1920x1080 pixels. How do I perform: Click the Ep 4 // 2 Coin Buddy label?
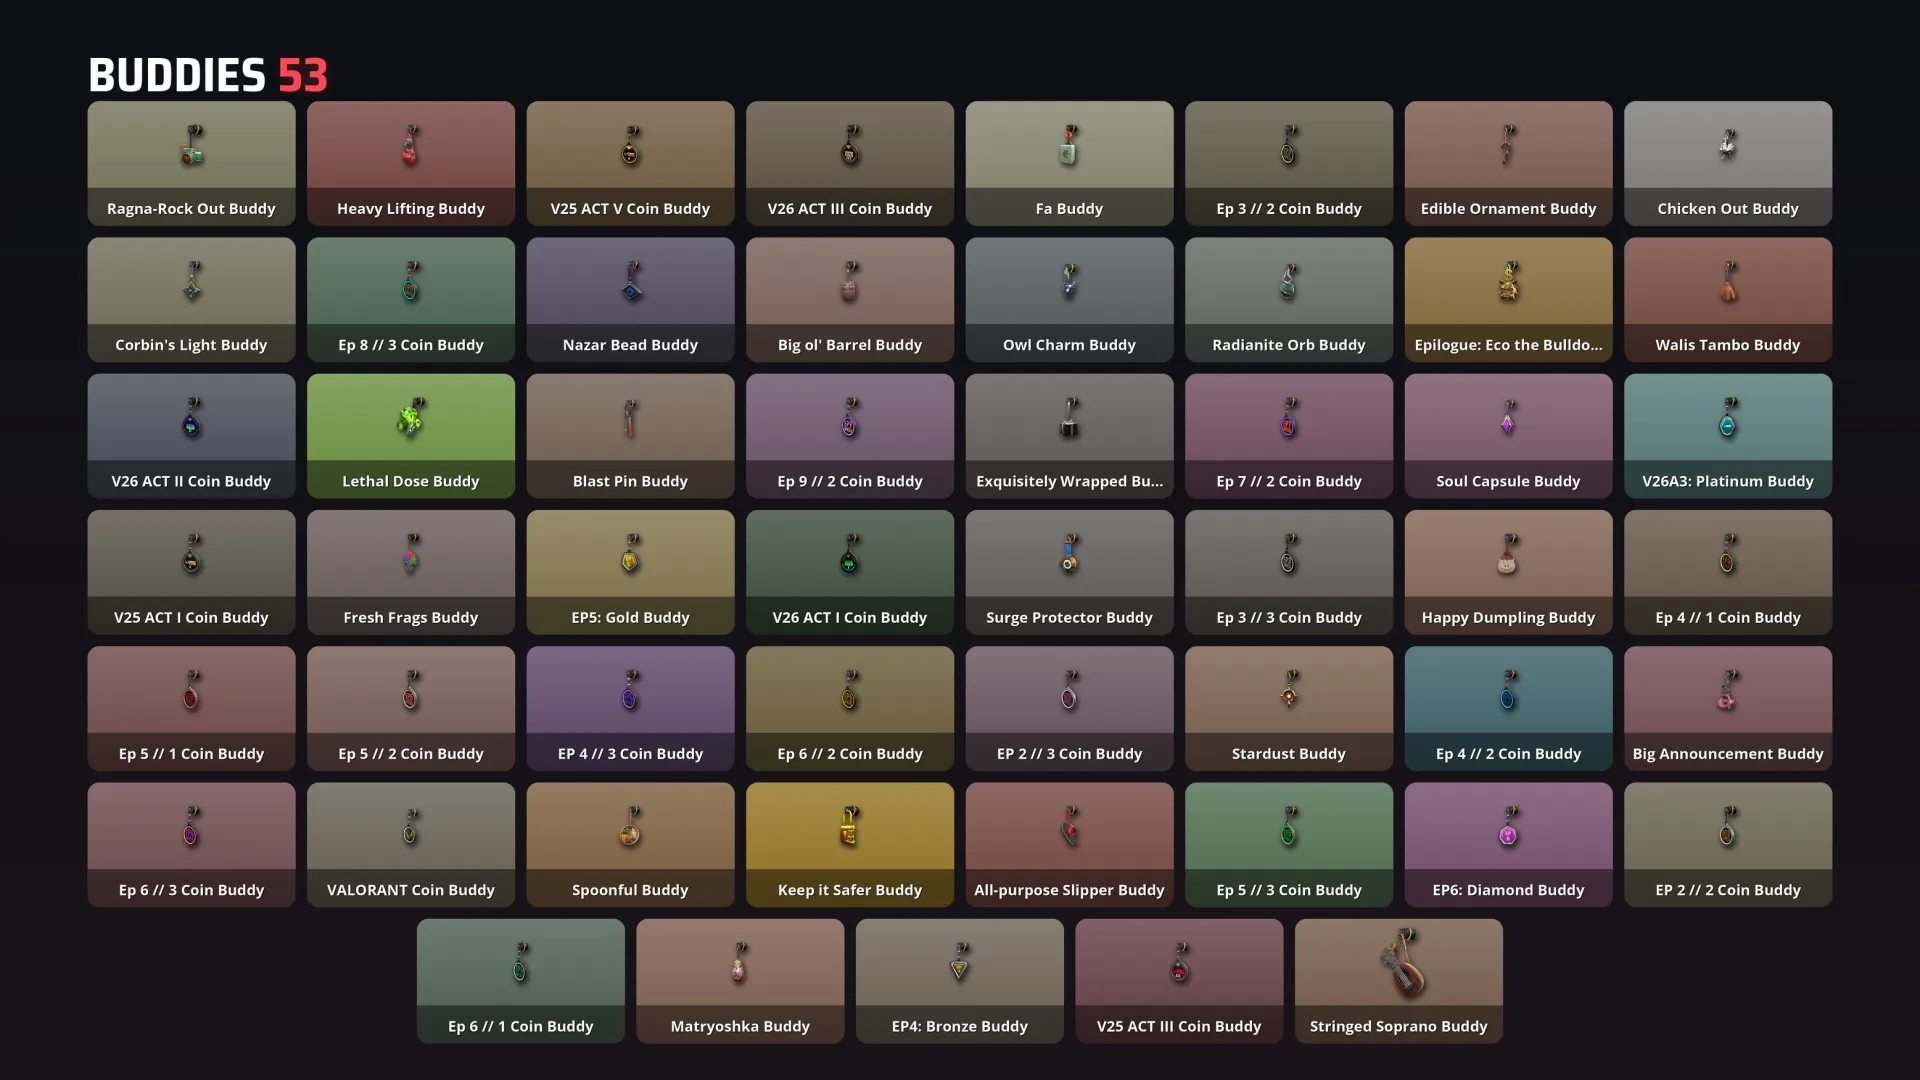pos(1508,754)
